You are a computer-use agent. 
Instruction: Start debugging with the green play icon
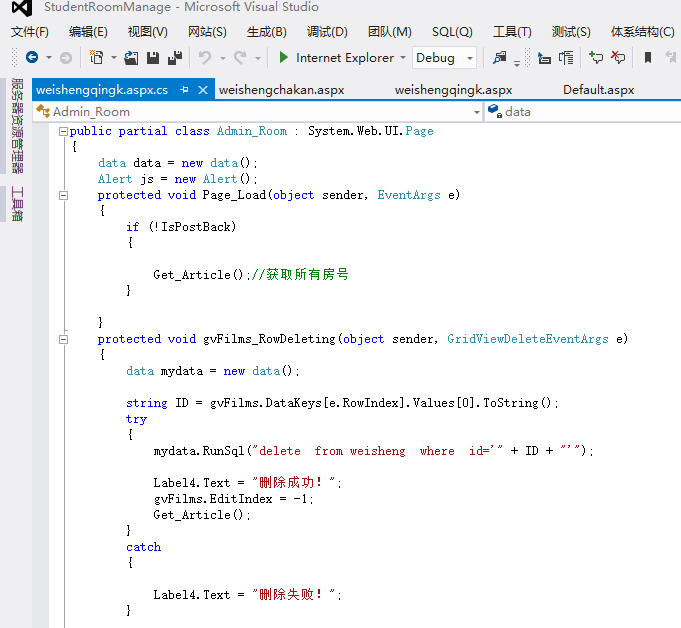284,57
